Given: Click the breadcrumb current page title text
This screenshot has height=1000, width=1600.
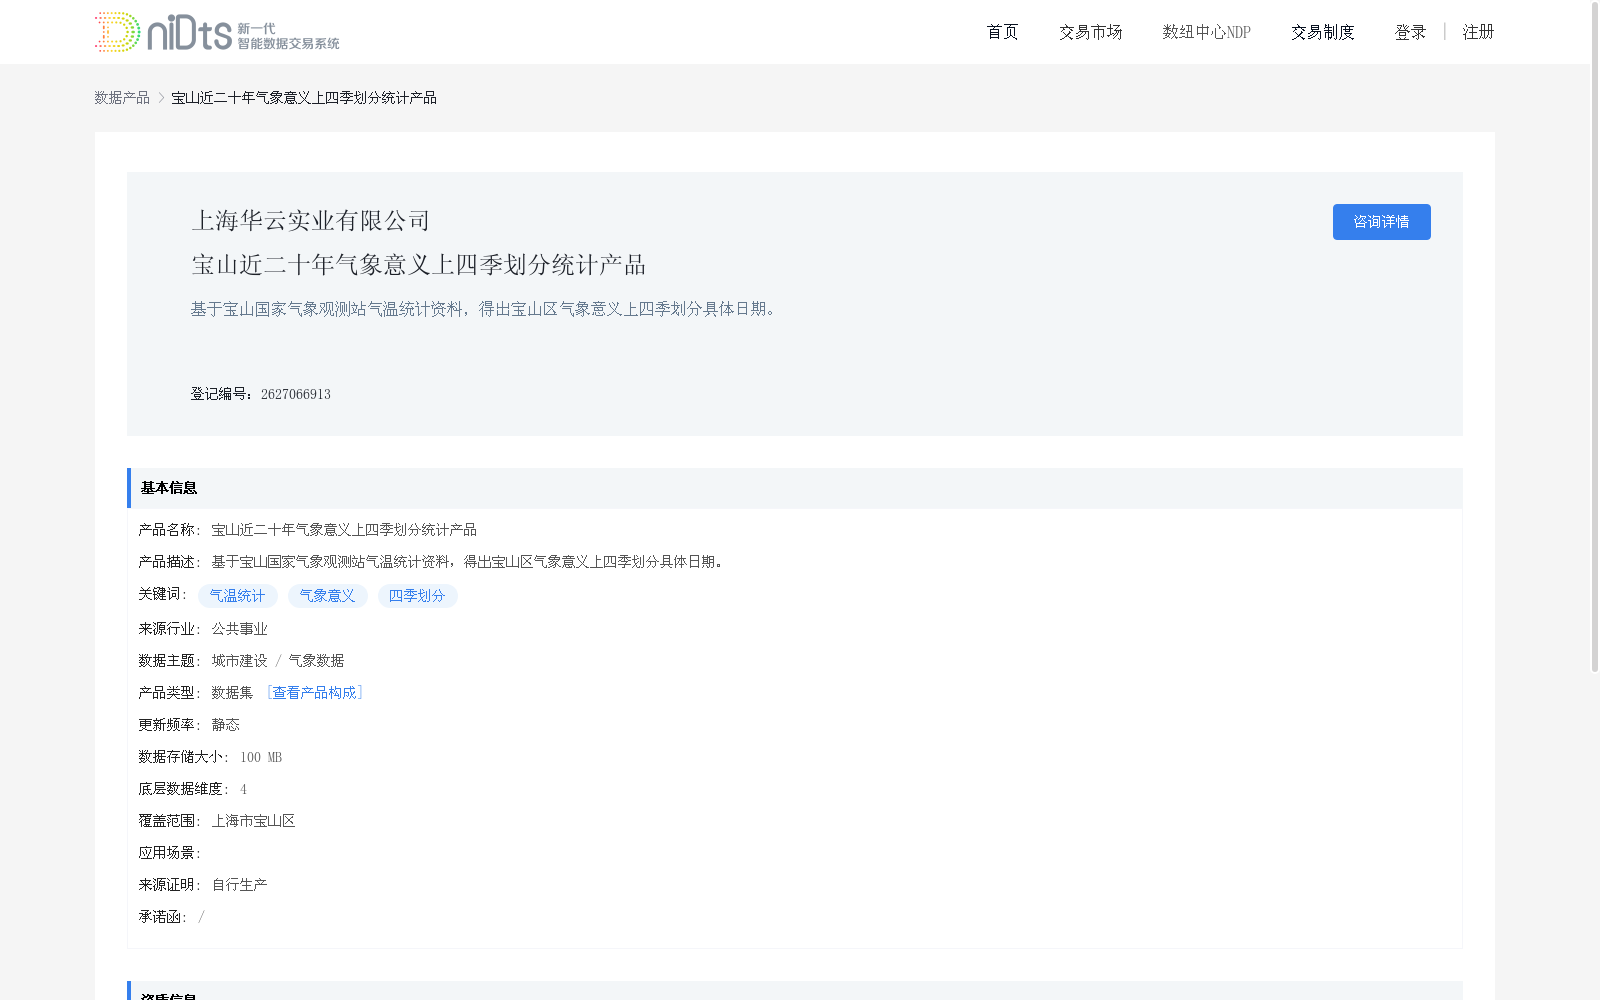Looking at the screenshot, I should coord(304,97).
